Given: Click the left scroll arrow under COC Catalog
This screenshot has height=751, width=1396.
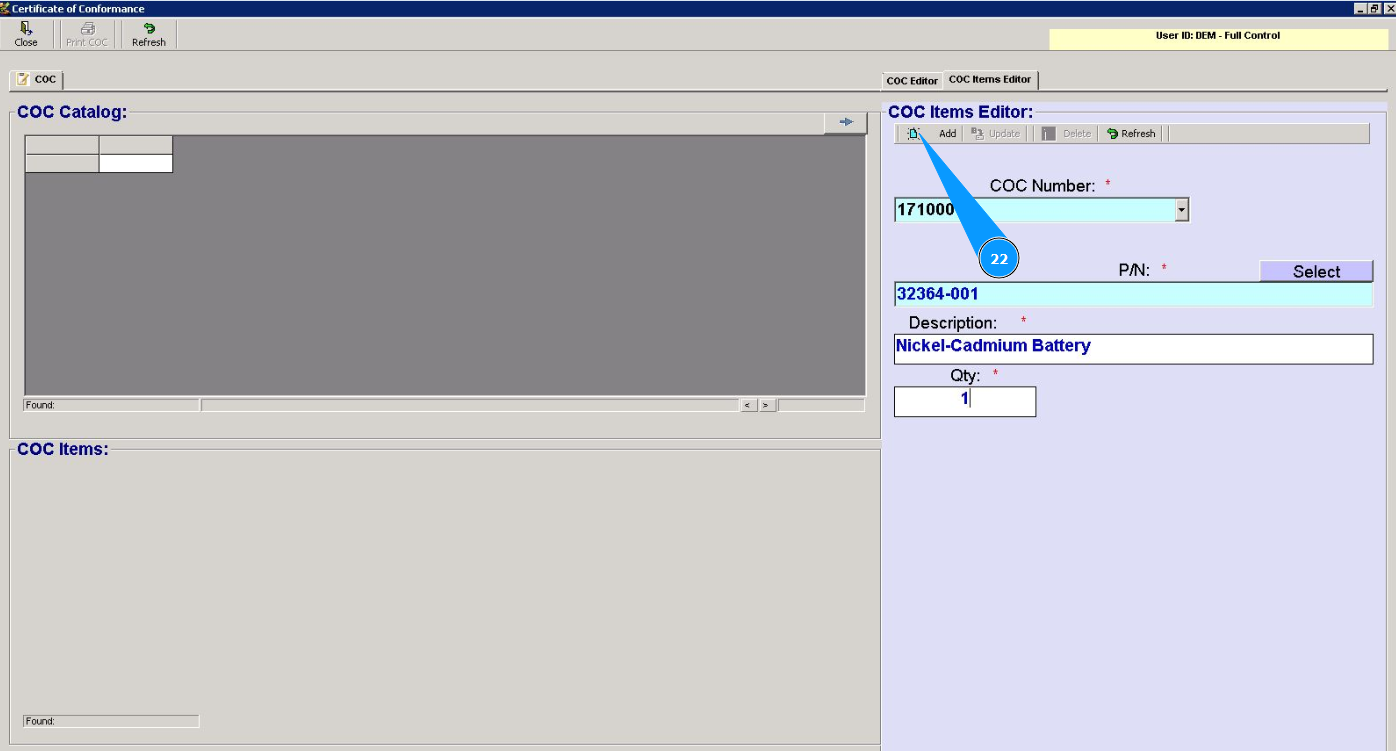Looking at the screenshot, I should point(748,405).
